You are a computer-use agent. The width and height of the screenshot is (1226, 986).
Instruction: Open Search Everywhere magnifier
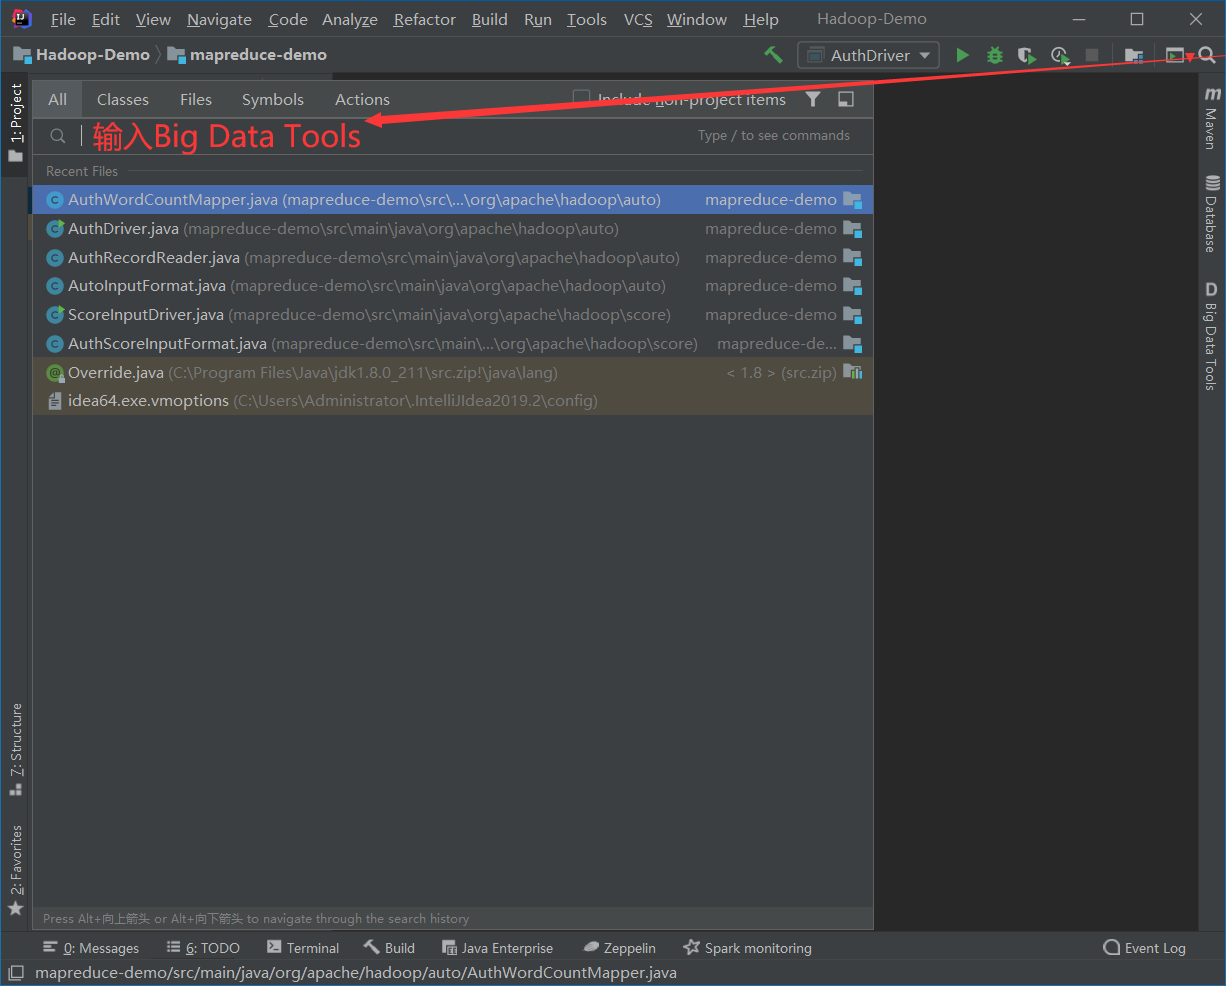[1209, 55]
